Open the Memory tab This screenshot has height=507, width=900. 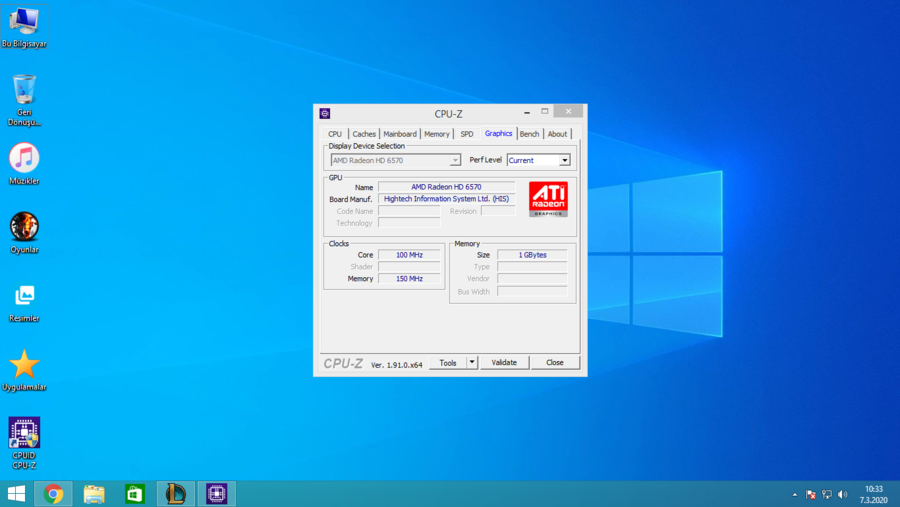pyautogui.click(x=437, y=134)
